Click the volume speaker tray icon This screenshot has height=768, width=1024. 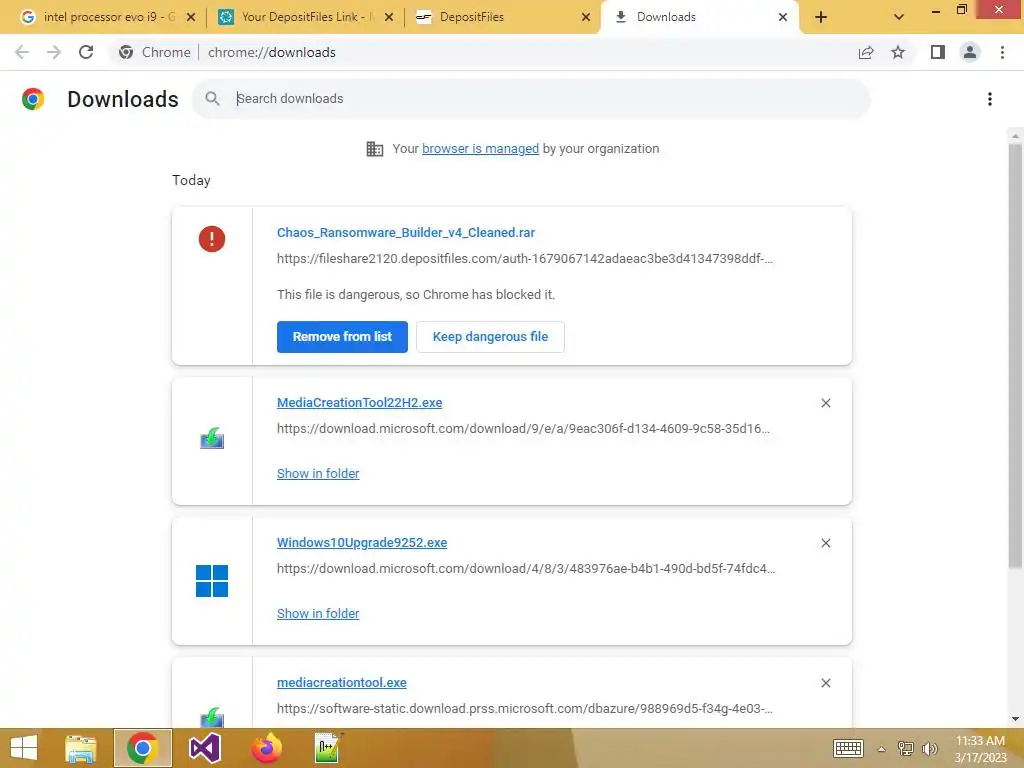tap(929, 748)
